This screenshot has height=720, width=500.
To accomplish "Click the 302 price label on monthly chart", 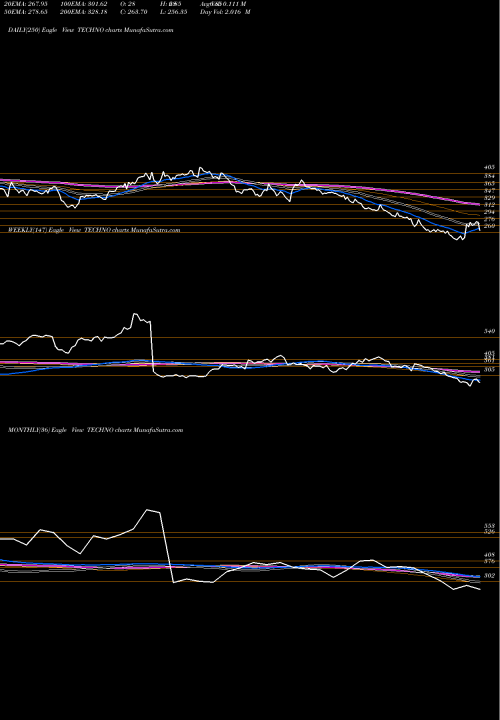I will [489, 575].
